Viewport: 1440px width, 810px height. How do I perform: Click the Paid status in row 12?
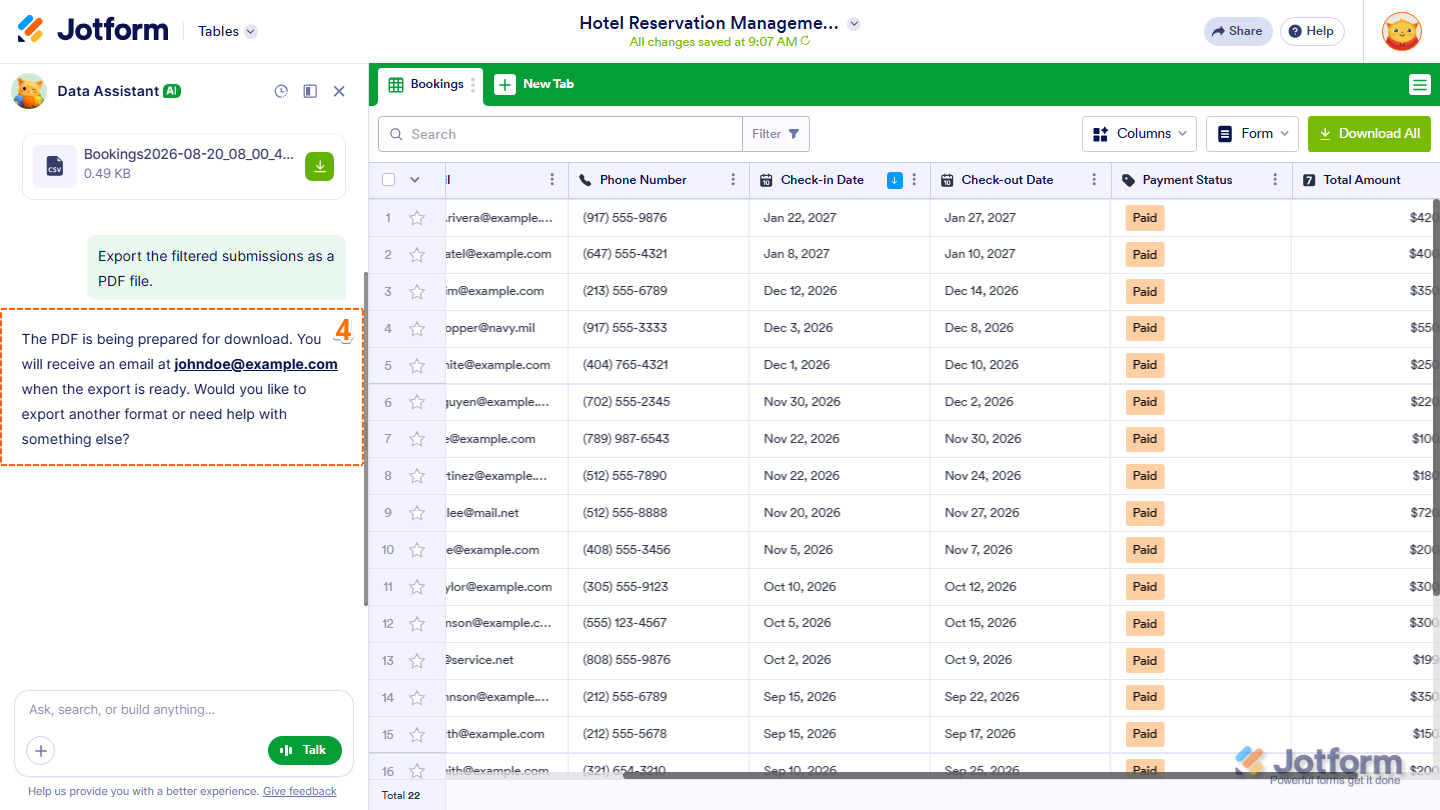tap(1145, 624)
